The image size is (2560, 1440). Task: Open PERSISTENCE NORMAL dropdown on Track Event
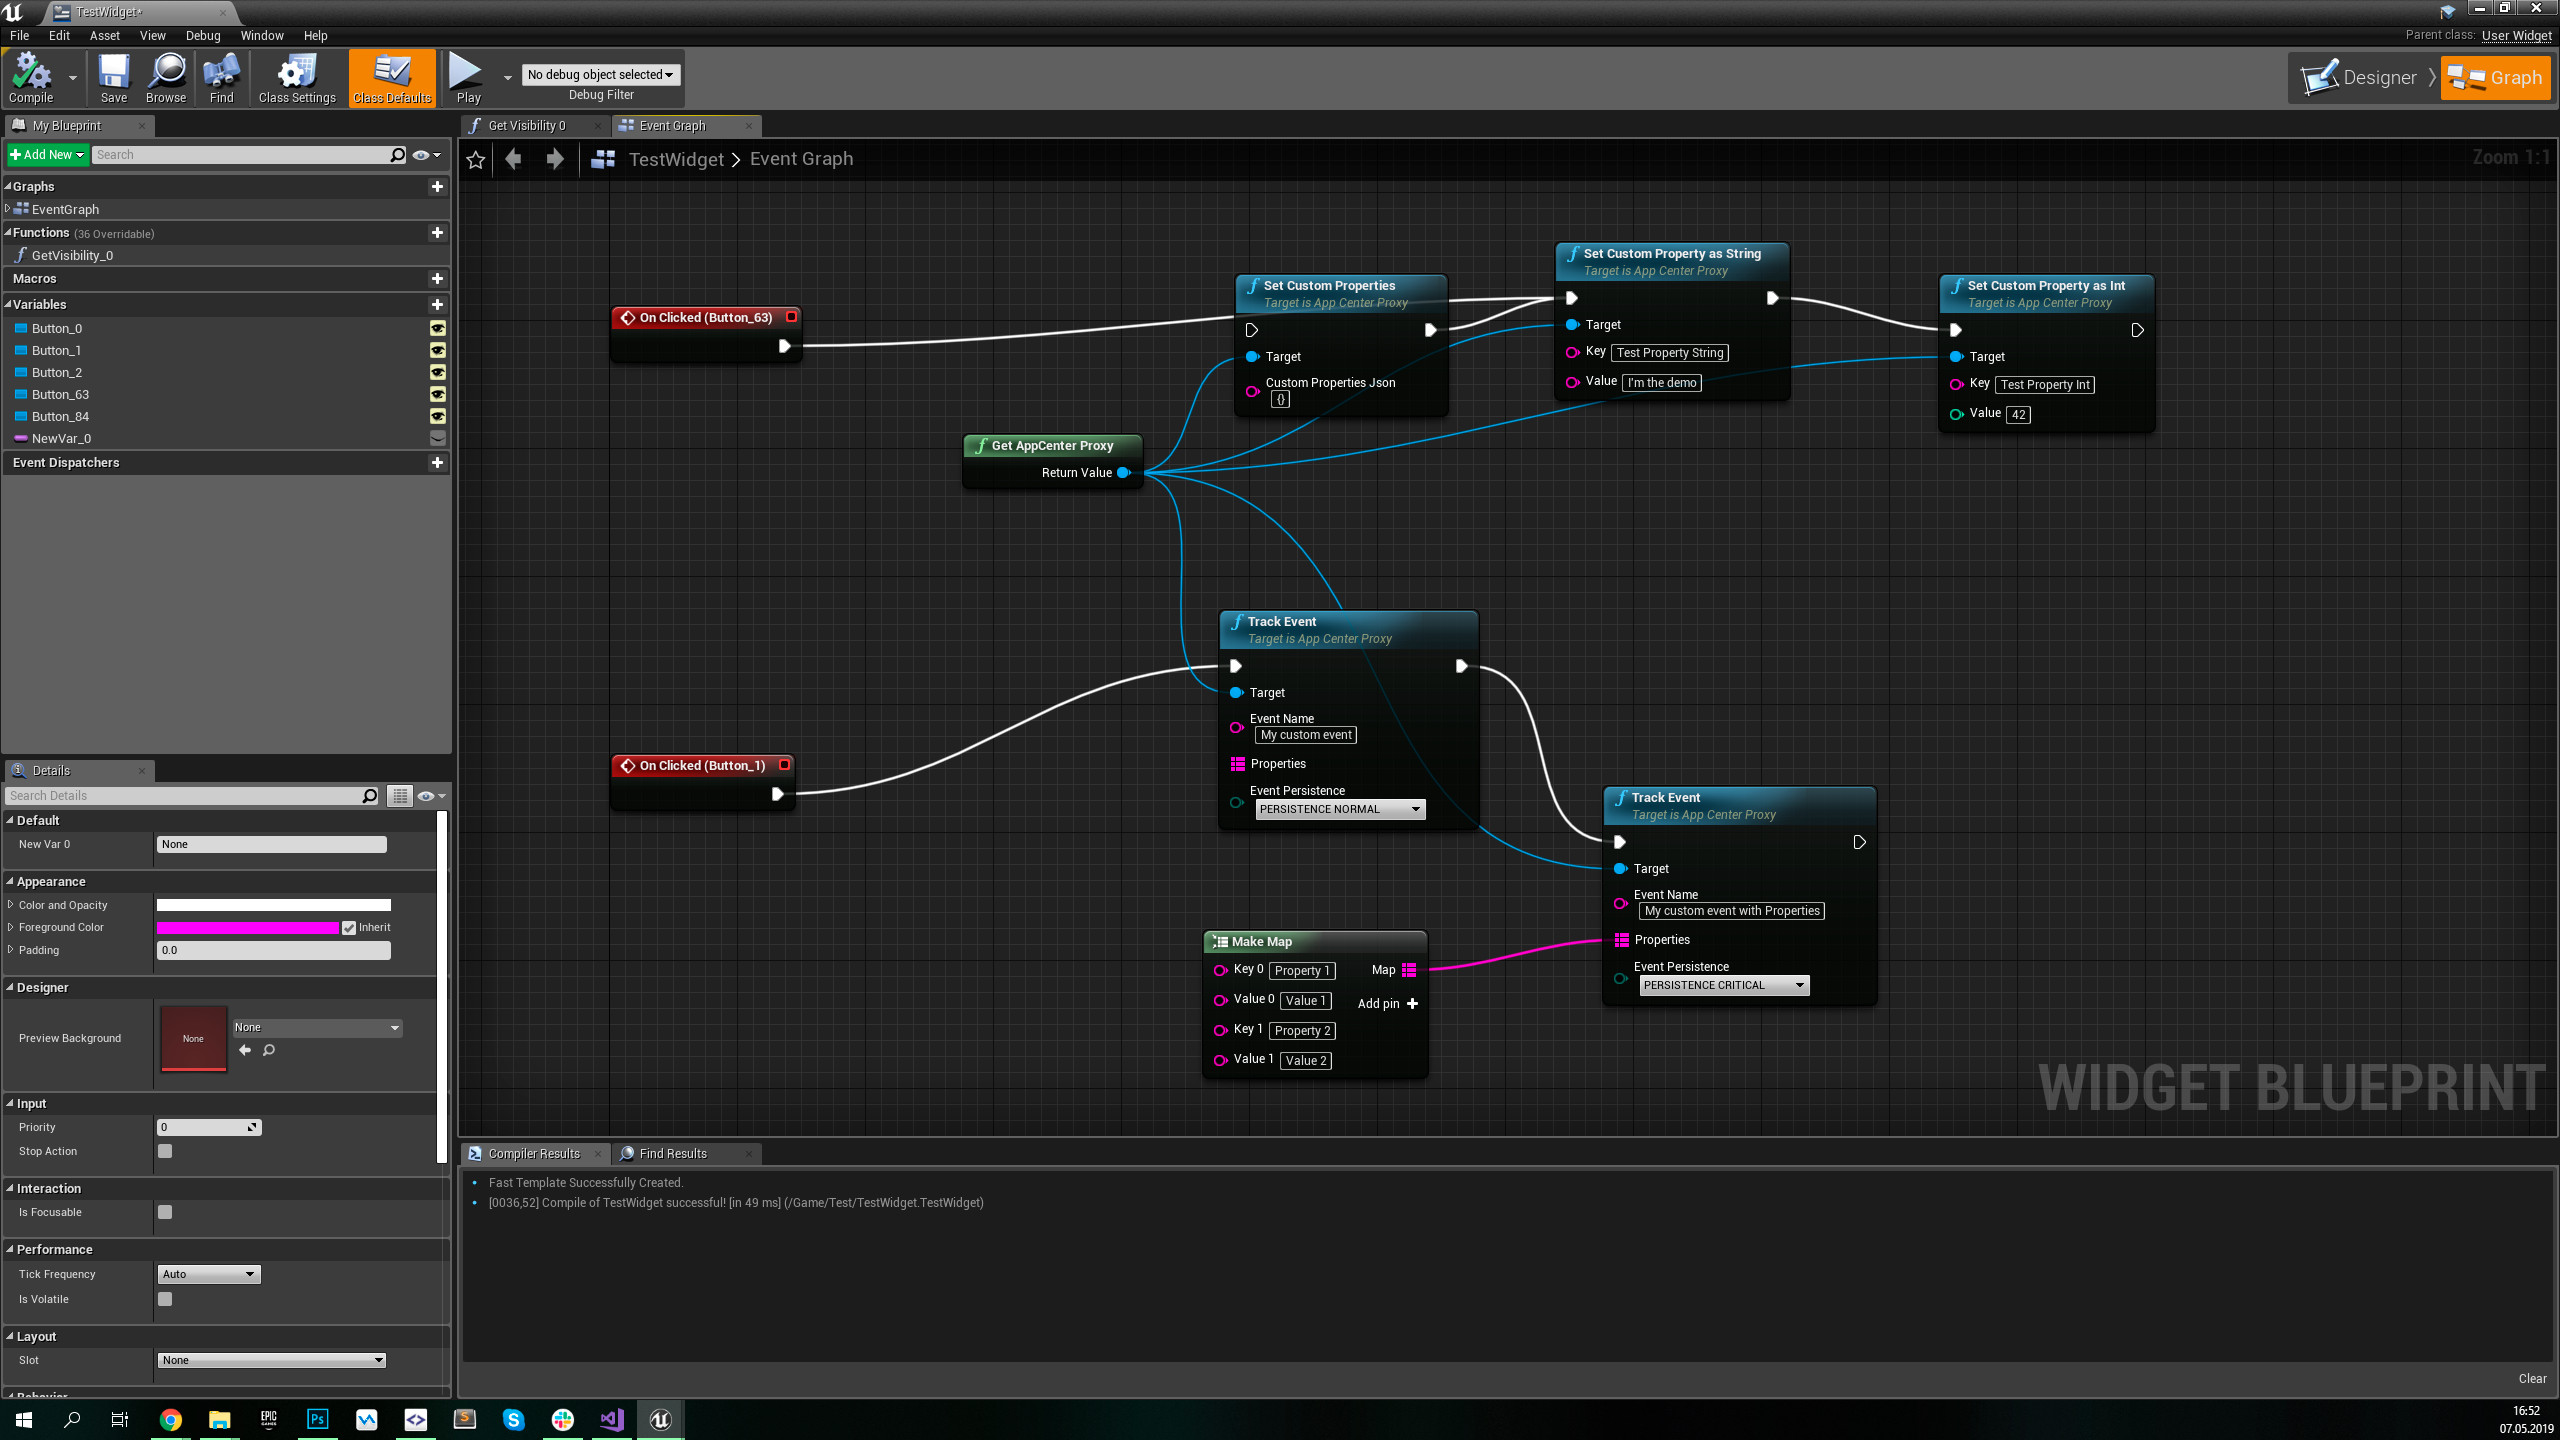[x=1340, y=809]
